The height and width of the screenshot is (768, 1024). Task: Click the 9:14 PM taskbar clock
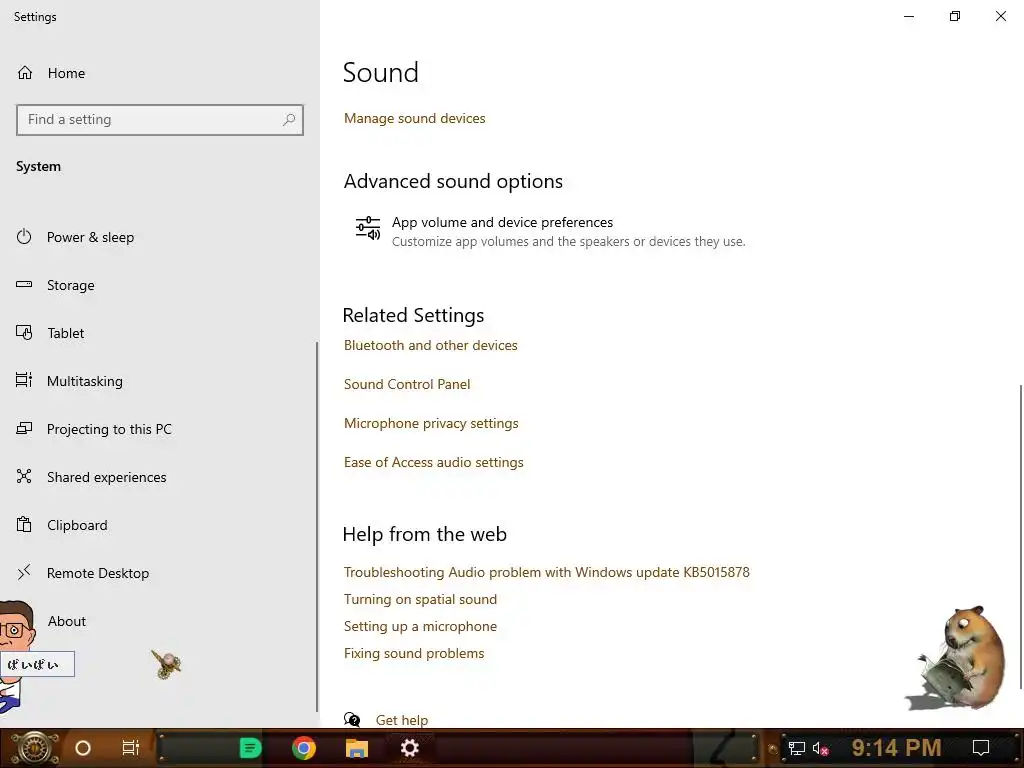pos(896,748)
